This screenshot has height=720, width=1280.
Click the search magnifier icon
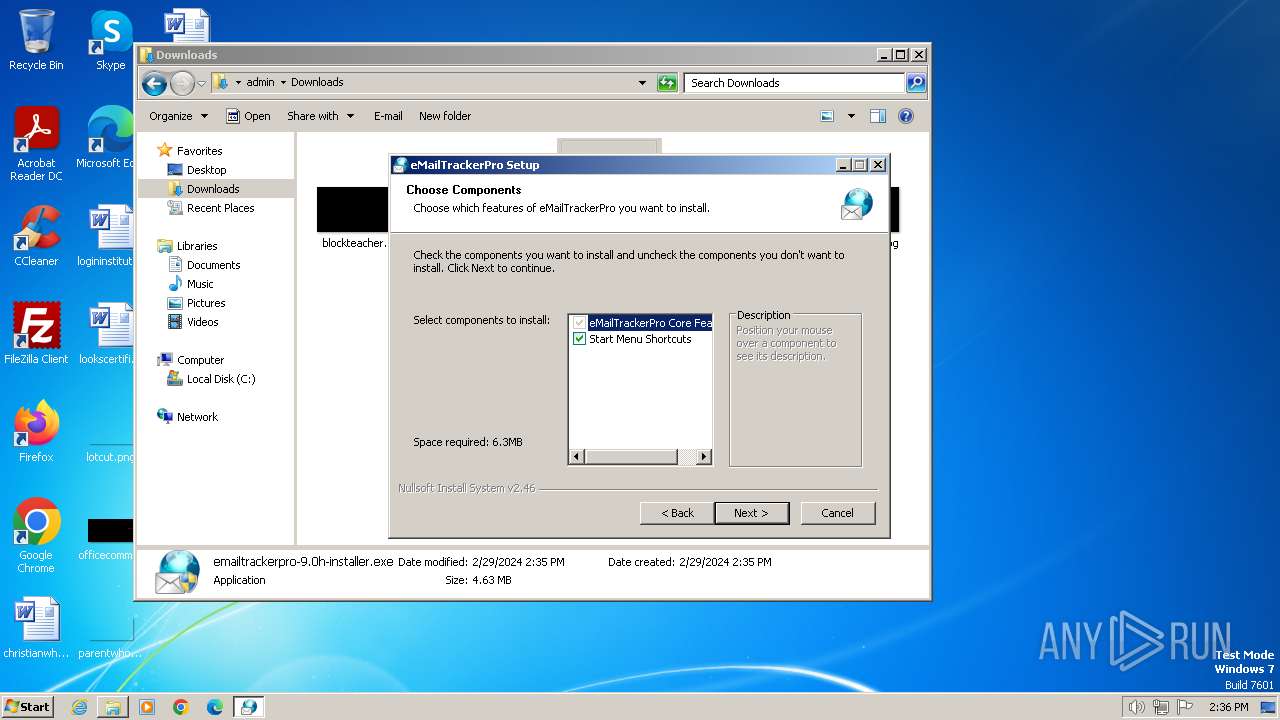click(x=916, y=83)
